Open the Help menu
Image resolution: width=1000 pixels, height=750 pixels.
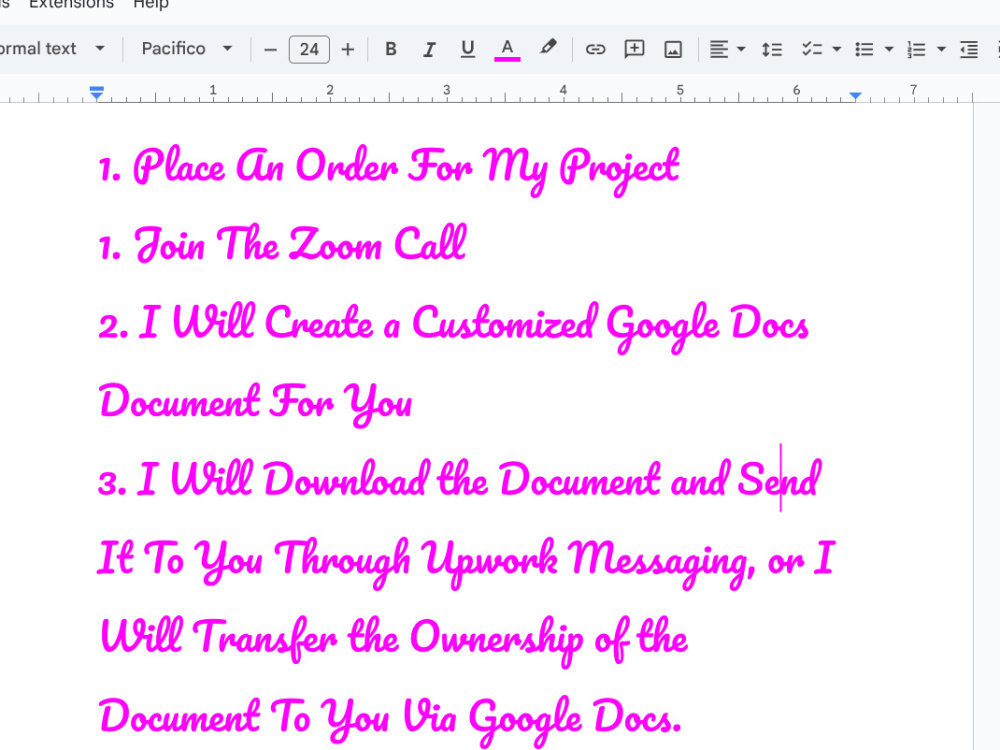(151, 4)
